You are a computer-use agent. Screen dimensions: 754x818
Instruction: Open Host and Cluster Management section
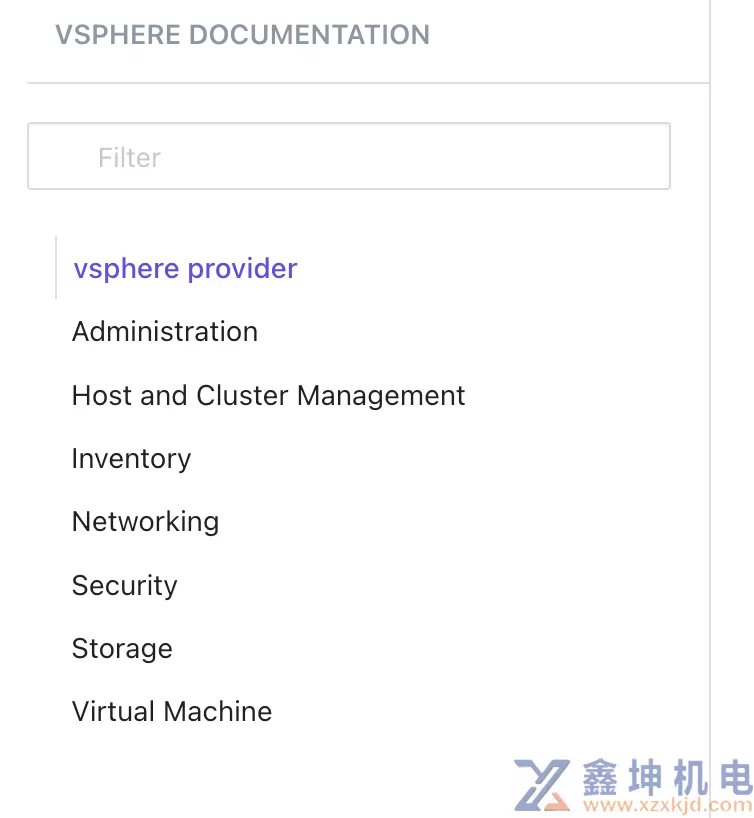point(268,395)
